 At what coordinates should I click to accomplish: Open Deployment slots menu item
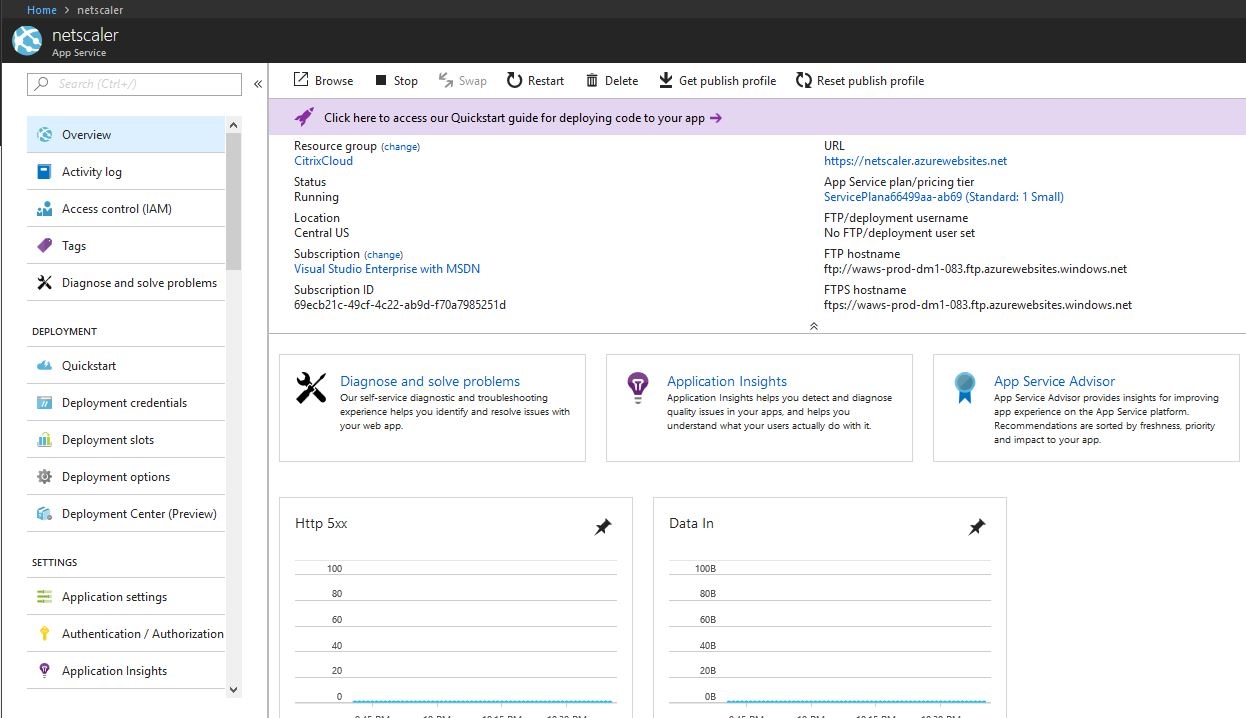coord(126,440)
